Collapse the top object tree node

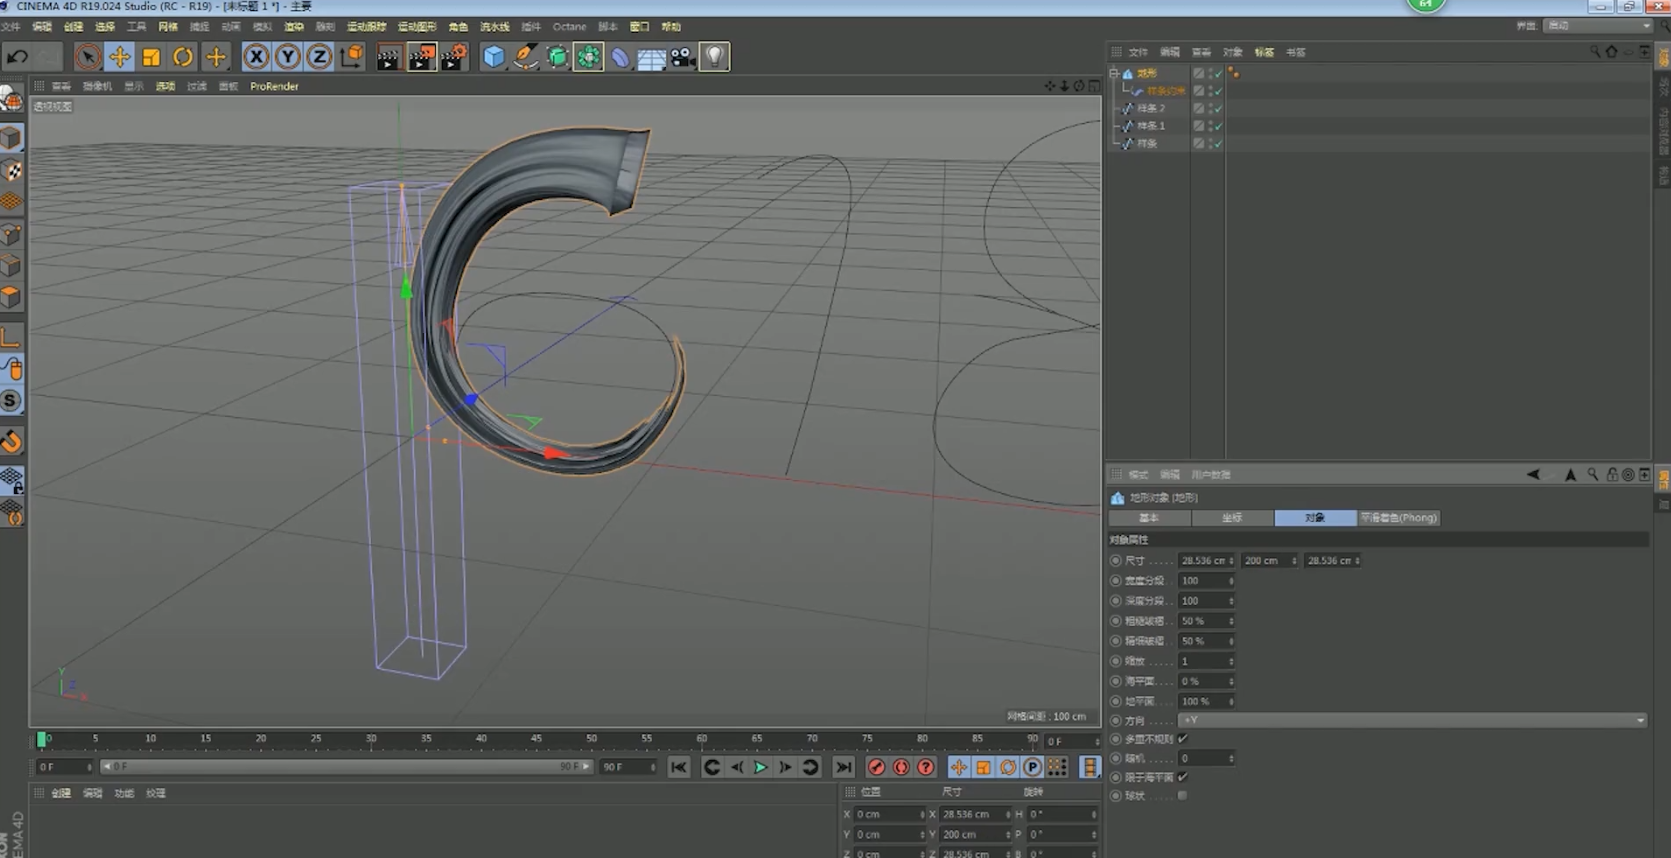click(1114, 73)
